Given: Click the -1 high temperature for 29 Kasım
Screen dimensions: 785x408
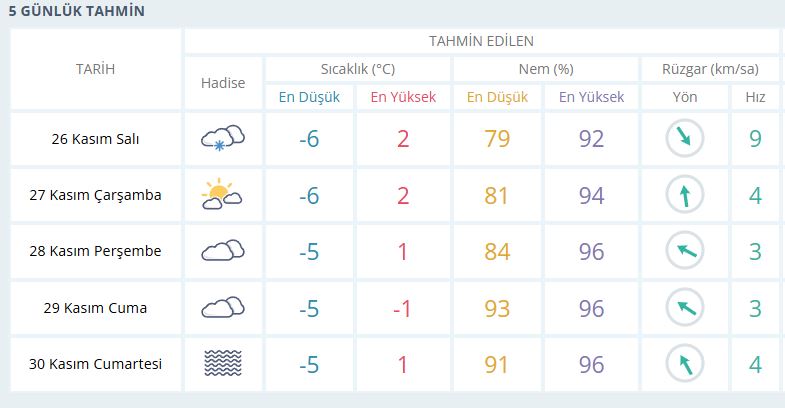Looking at the screenshot, I should 403,308.
